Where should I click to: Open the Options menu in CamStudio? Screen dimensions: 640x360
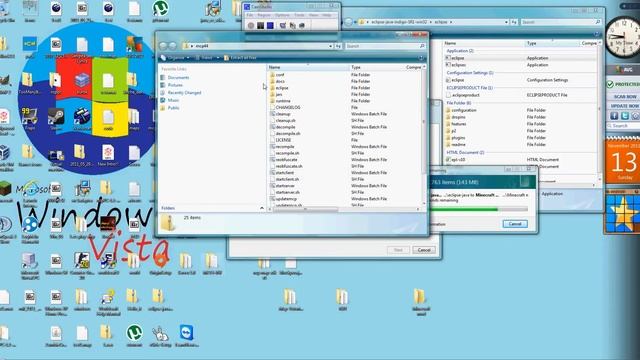tap(282, 15)
